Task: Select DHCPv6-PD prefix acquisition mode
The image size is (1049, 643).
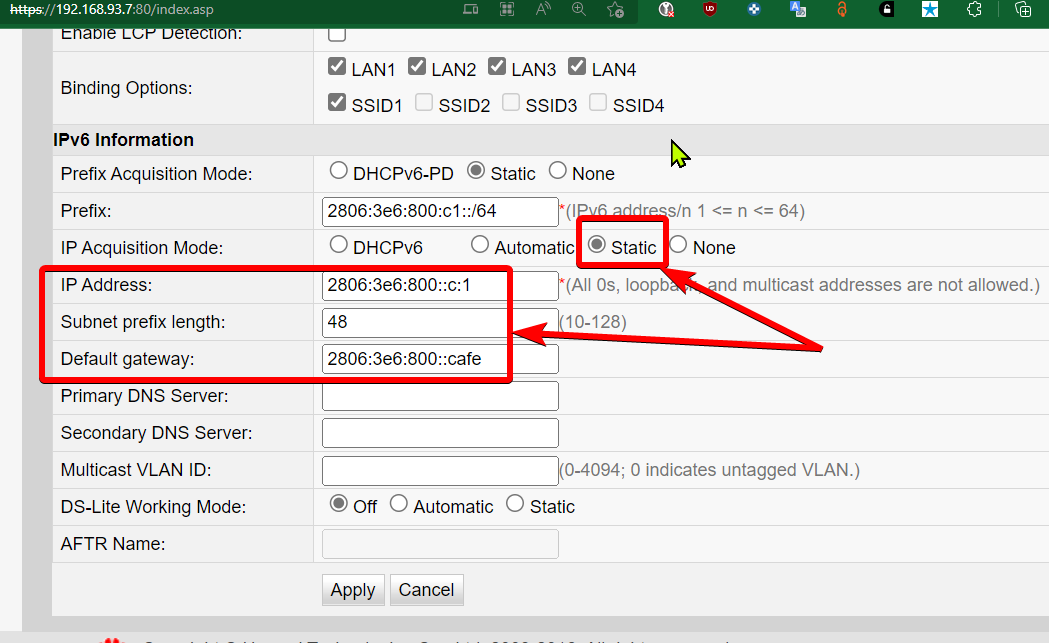Action: click(x=338, y=171)
